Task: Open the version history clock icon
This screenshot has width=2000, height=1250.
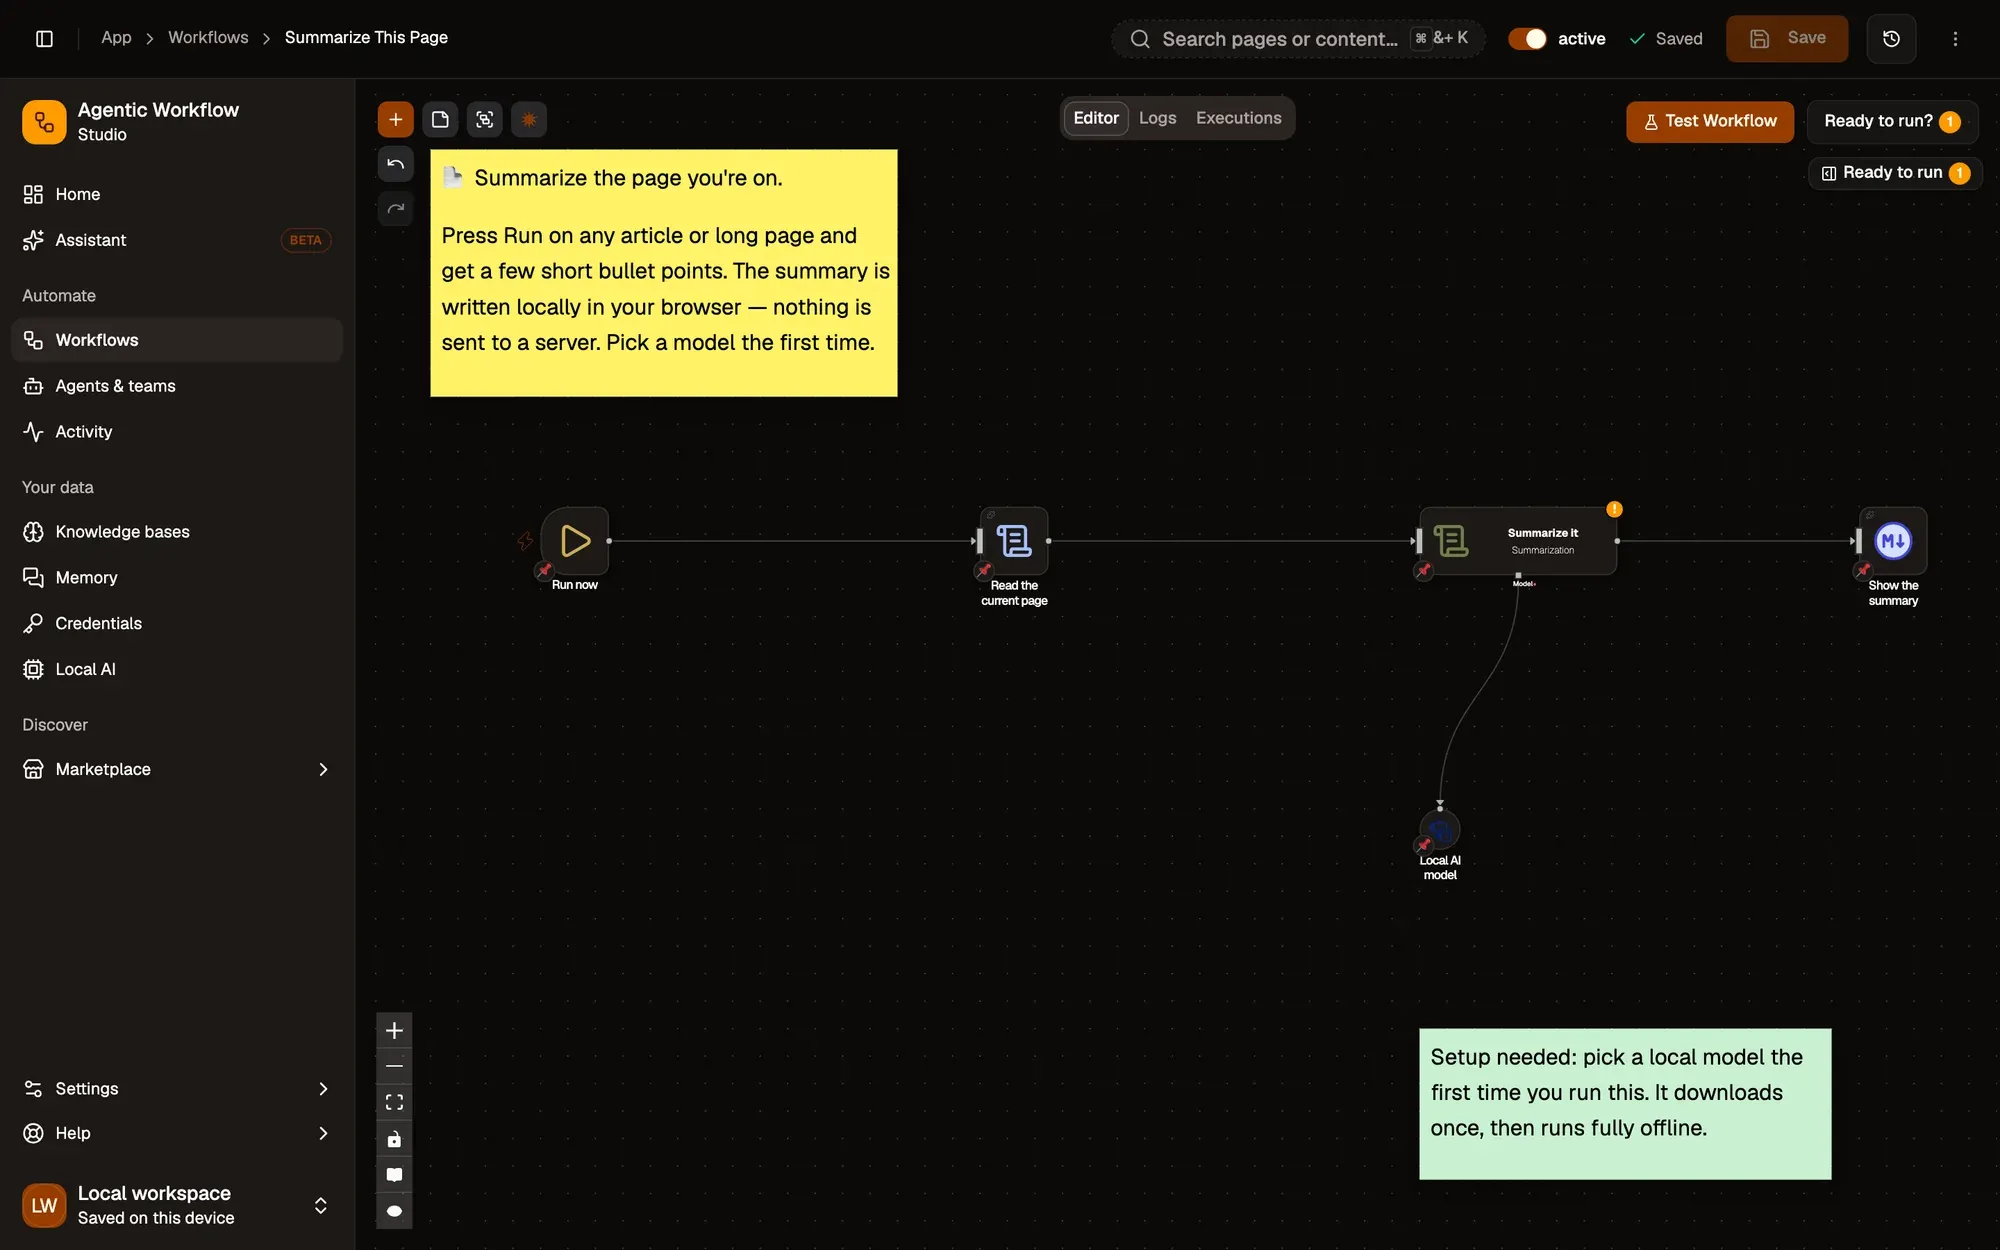Action: (1891, 39)
